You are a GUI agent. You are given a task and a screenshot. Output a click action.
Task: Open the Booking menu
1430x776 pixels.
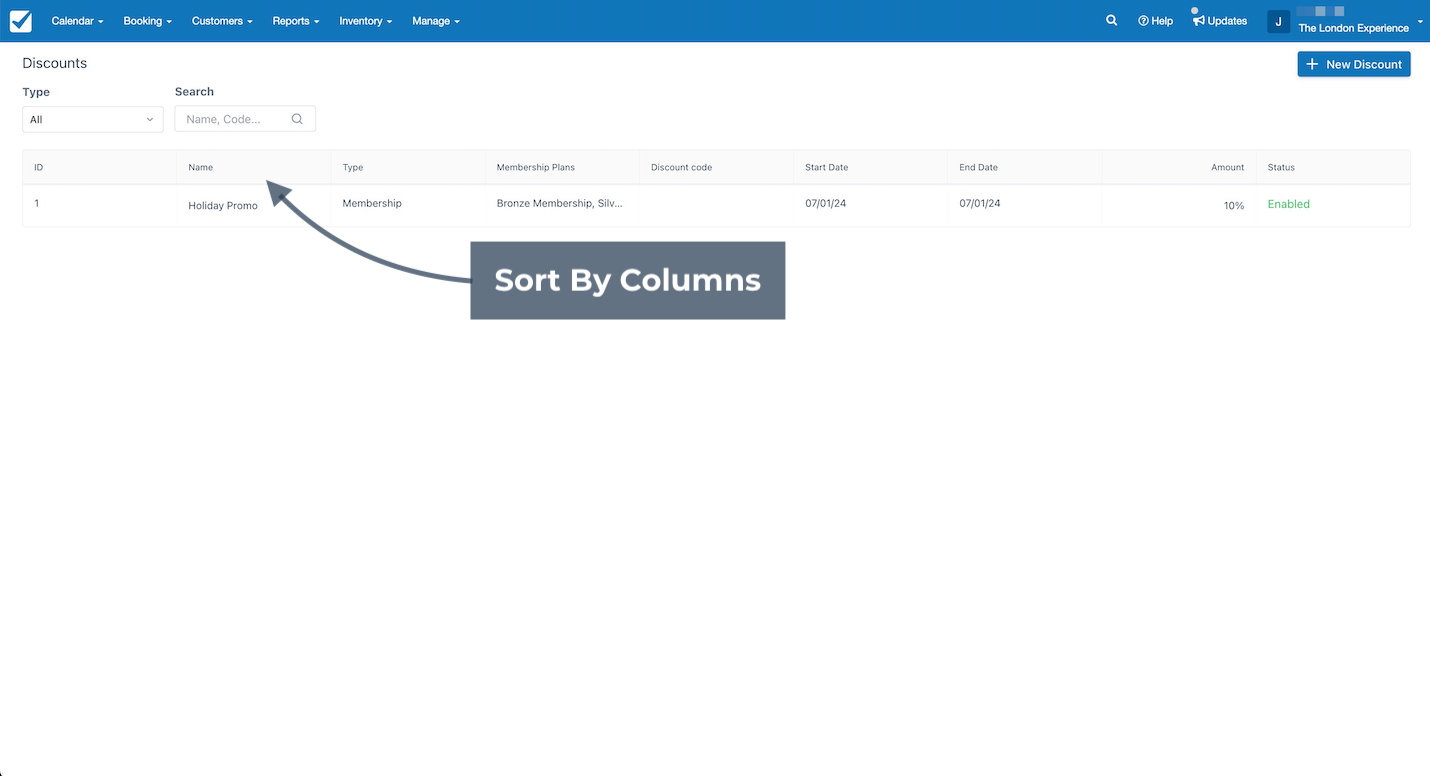(x=147, y=21)
